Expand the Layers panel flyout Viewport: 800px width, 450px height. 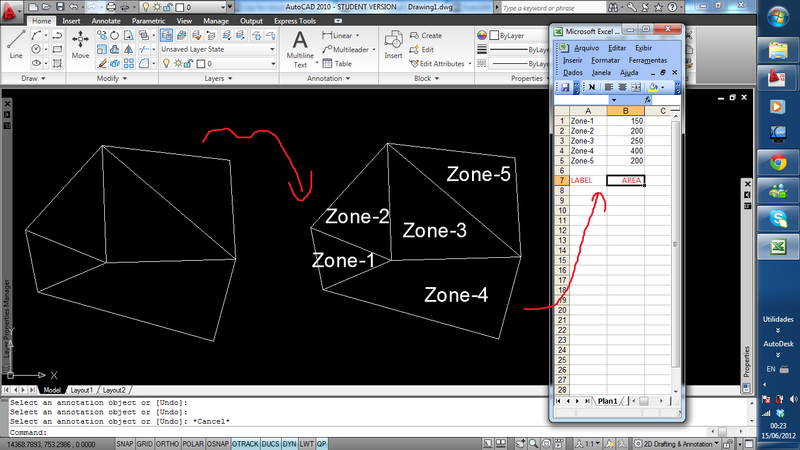(218, 78)
